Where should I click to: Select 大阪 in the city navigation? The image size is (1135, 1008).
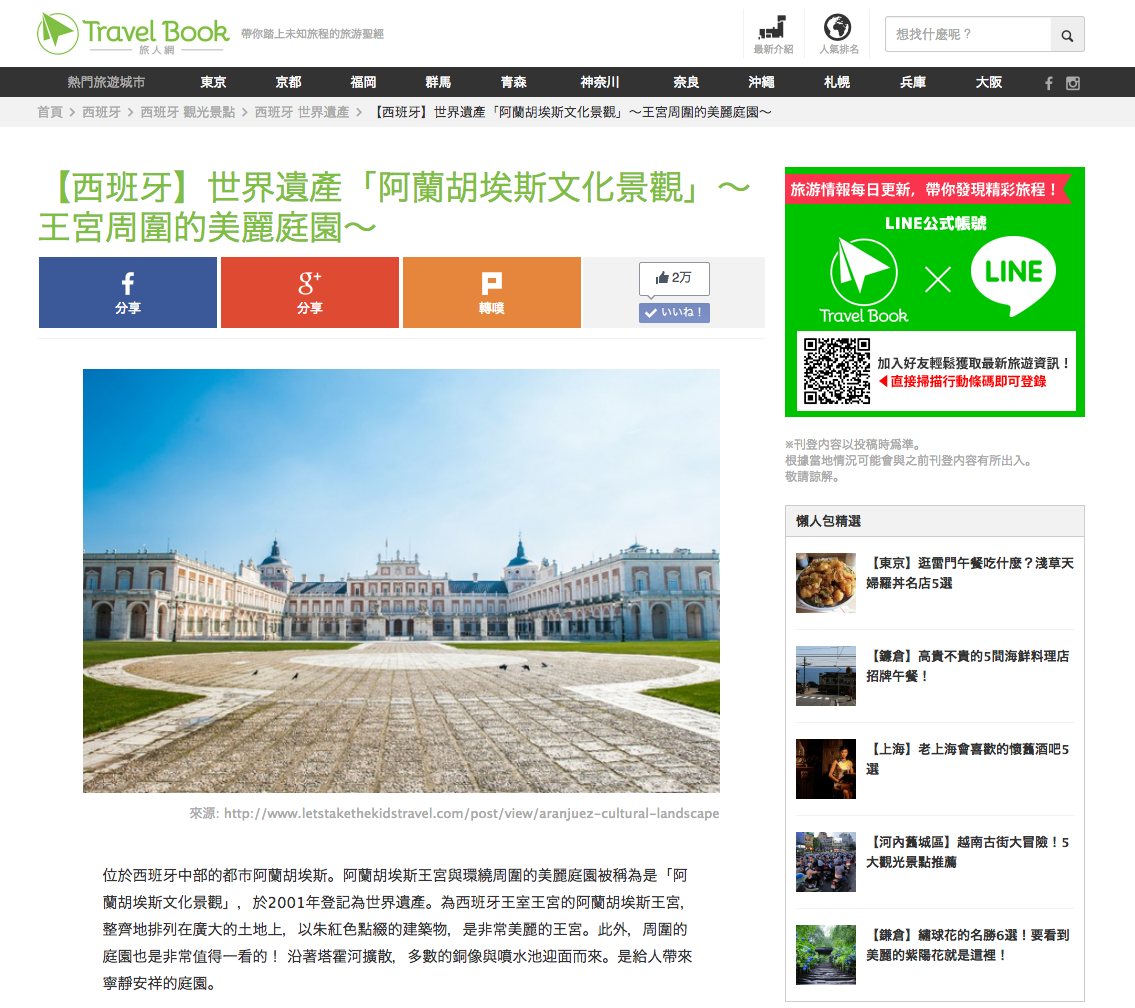pos(989,82)
